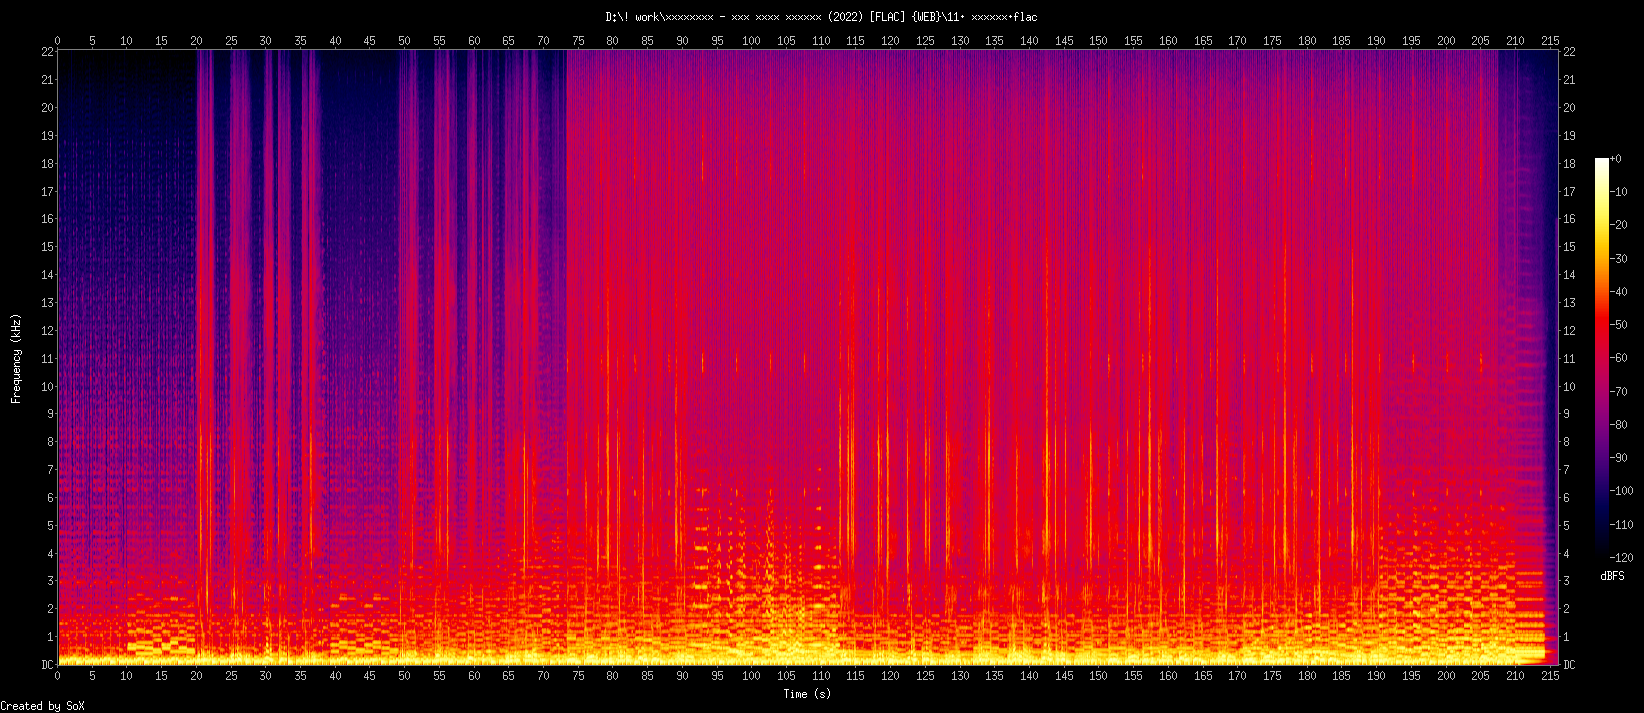Click the 5 kHz label on left axis

(49, 525)
